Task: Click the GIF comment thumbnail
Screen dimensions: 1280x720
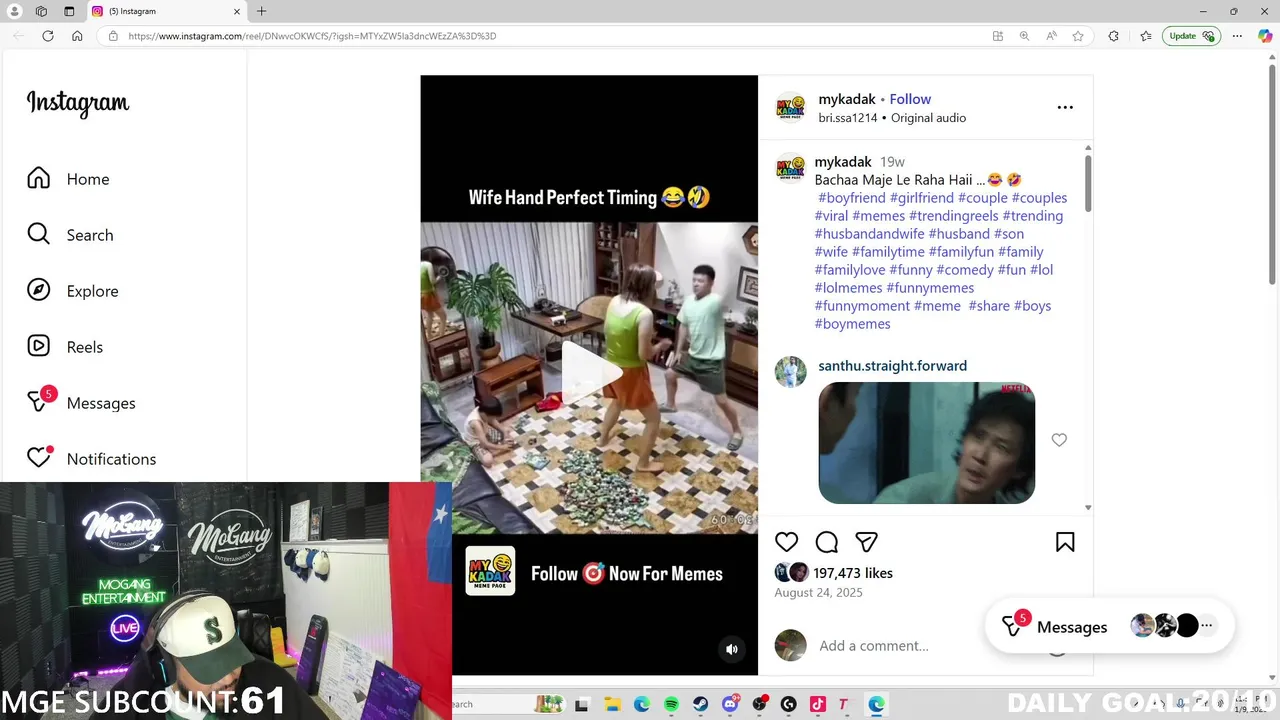Action: coord(926,443)
